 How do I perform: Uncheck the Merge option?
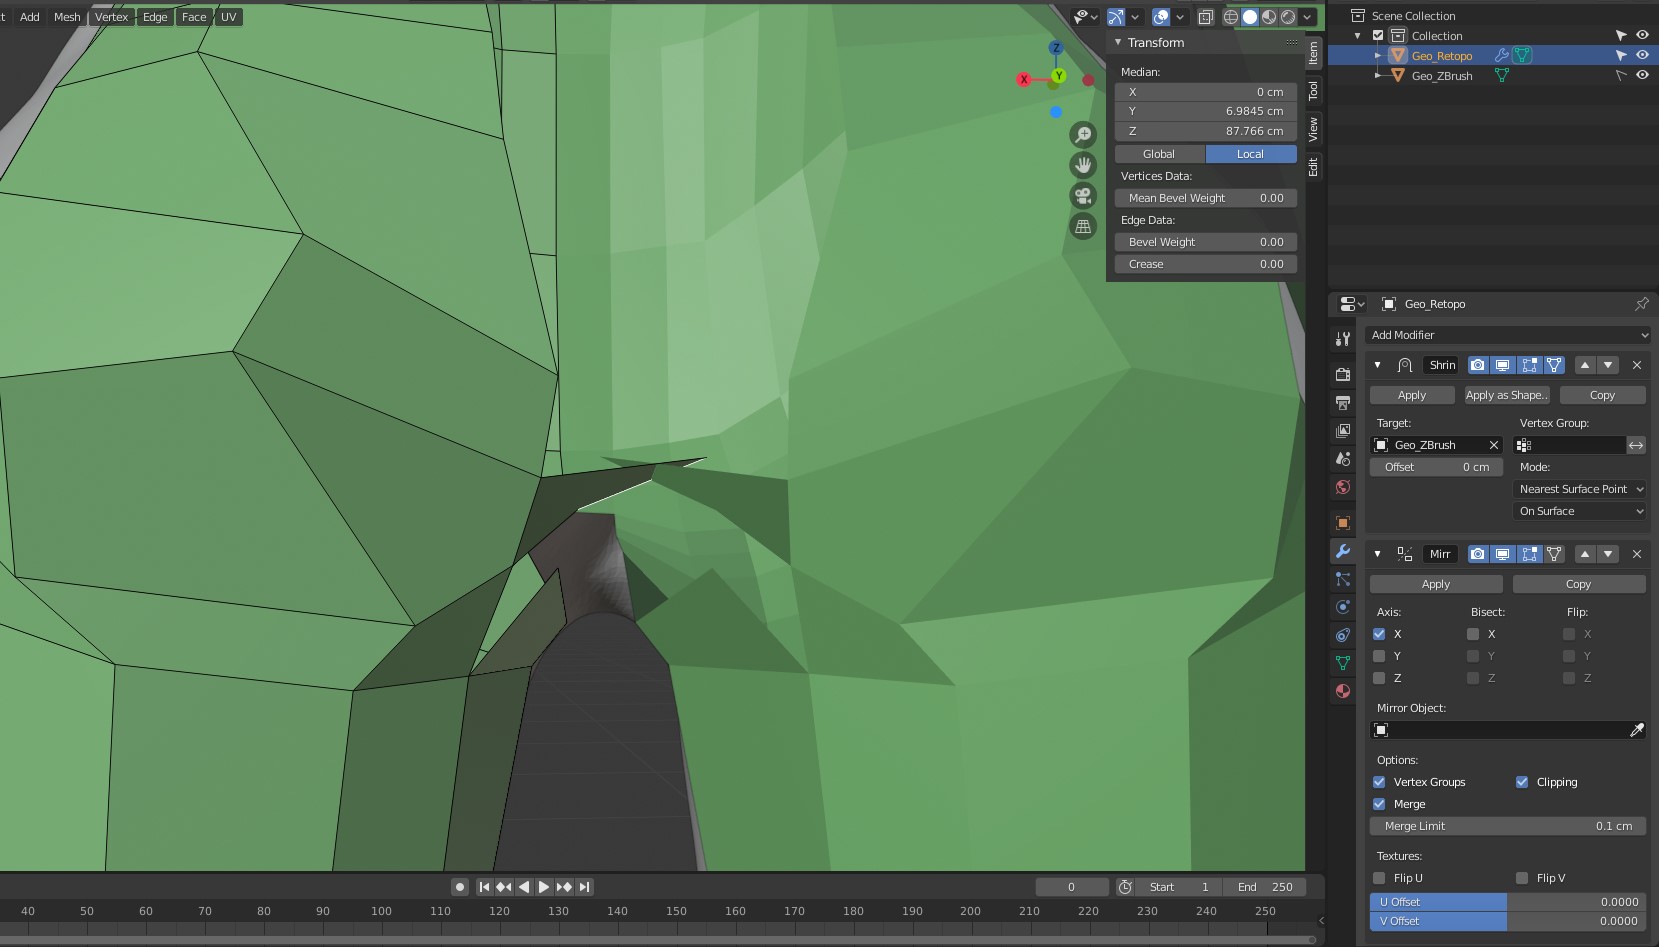(1379, 804)
